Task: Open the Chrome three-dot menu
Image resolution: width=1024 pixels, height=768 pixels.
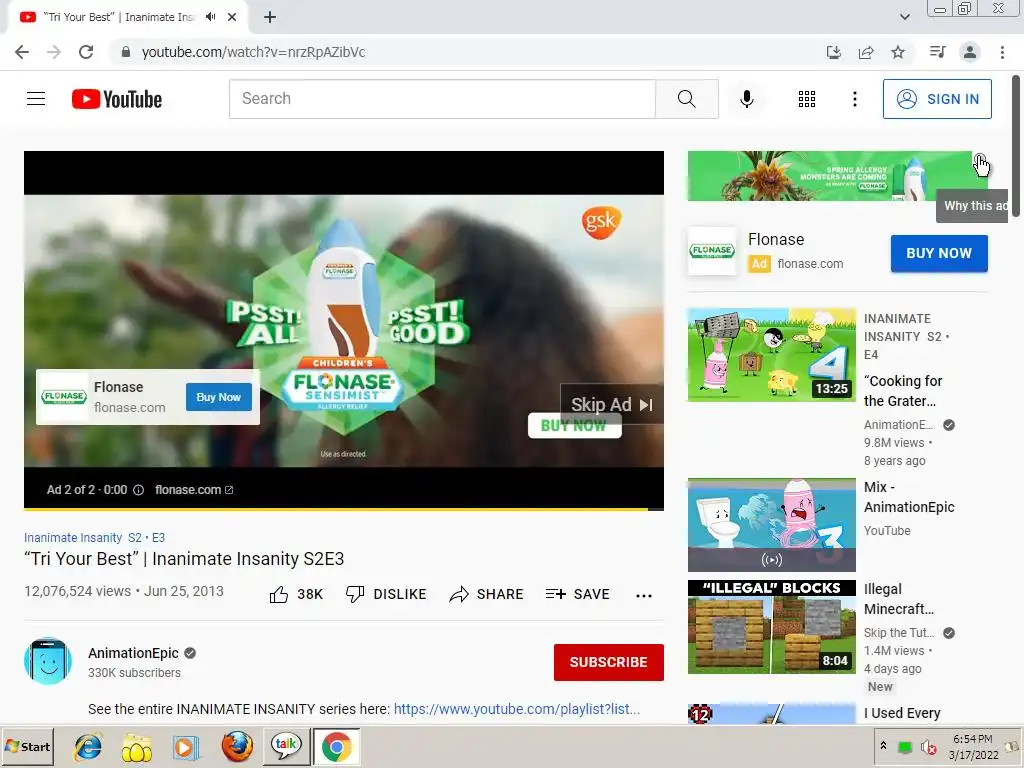Action: coord(1002,52)
